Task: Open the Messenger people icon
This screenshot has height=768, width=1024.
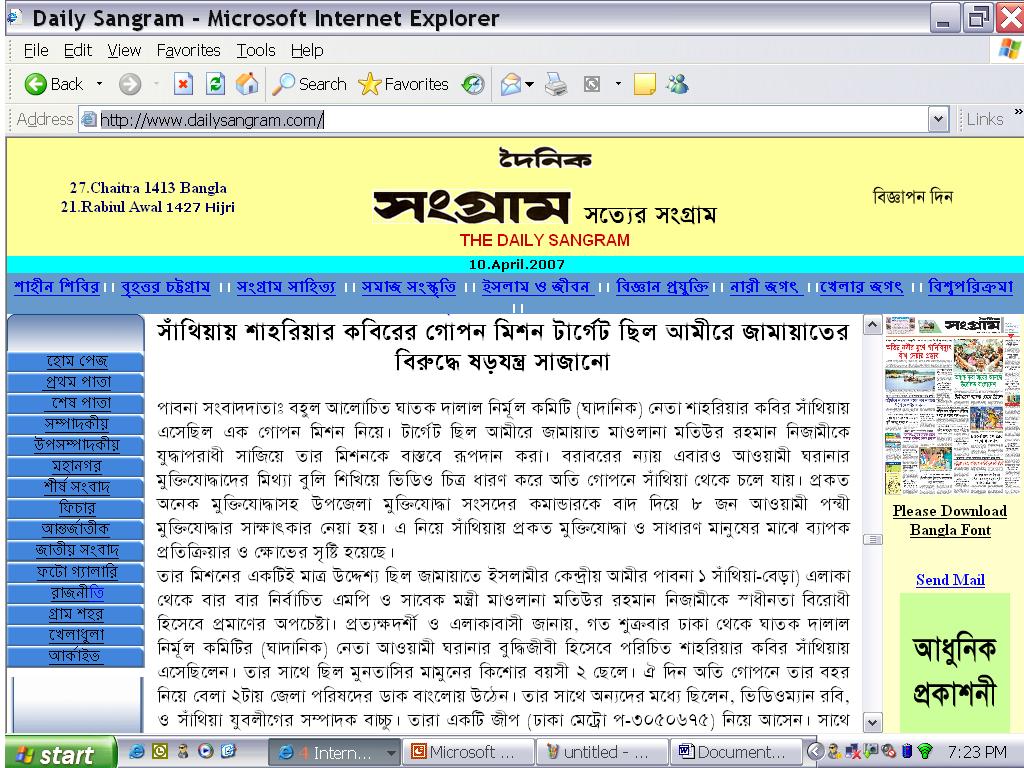Action: pyautogui.click(x=678, y=84)
